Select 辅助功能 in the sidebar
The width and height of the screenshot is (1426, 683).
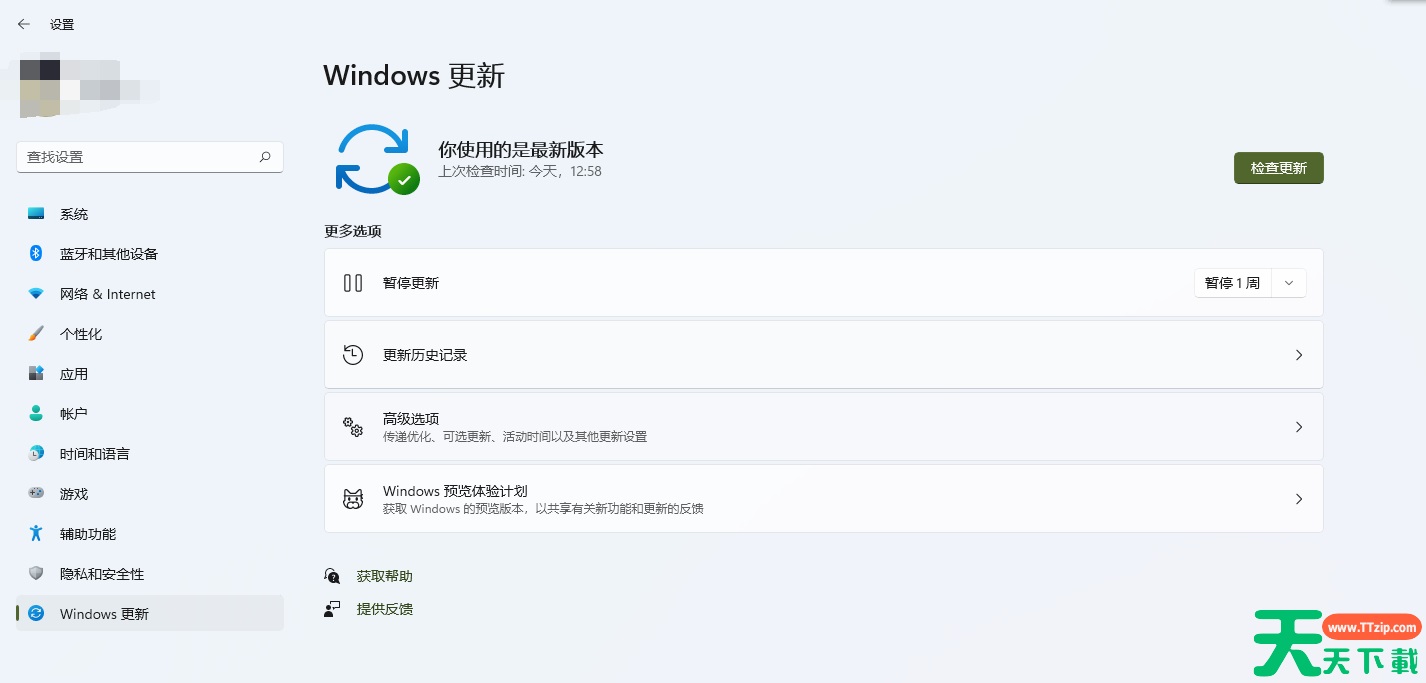pyautogui.click(x=150, y=534)
